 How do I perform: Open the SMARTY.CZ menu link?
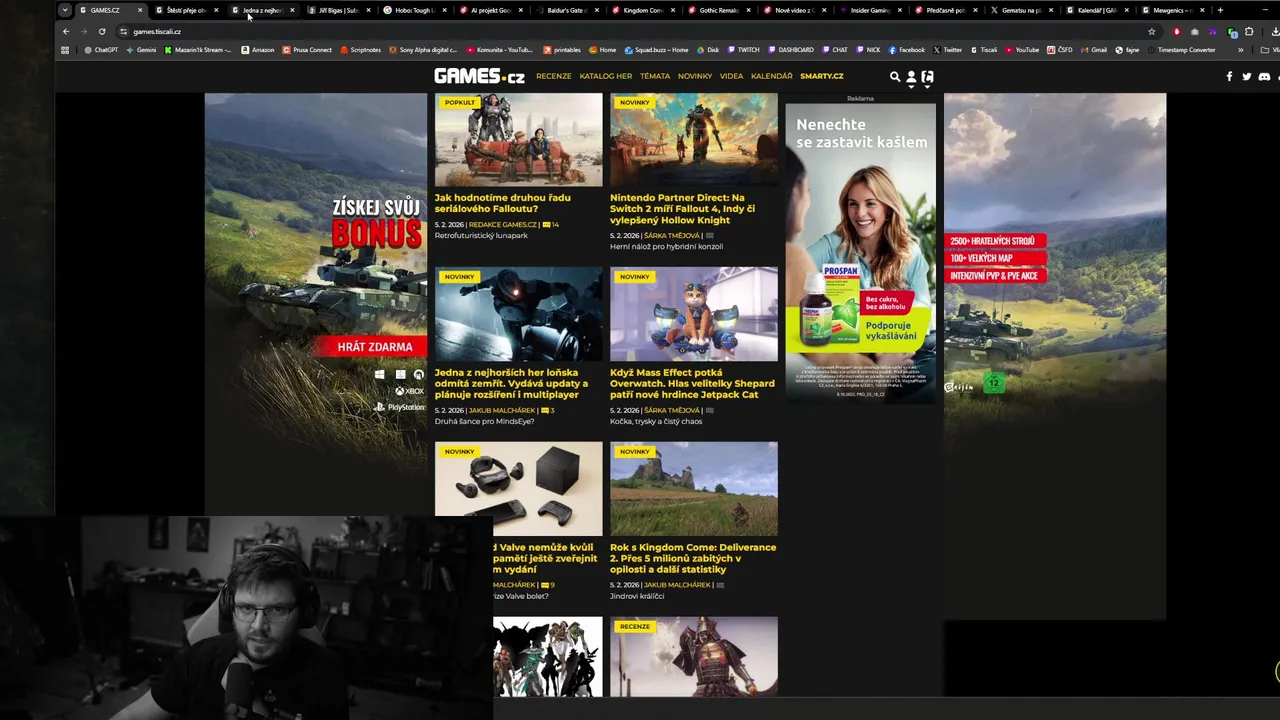click(821, 76)
